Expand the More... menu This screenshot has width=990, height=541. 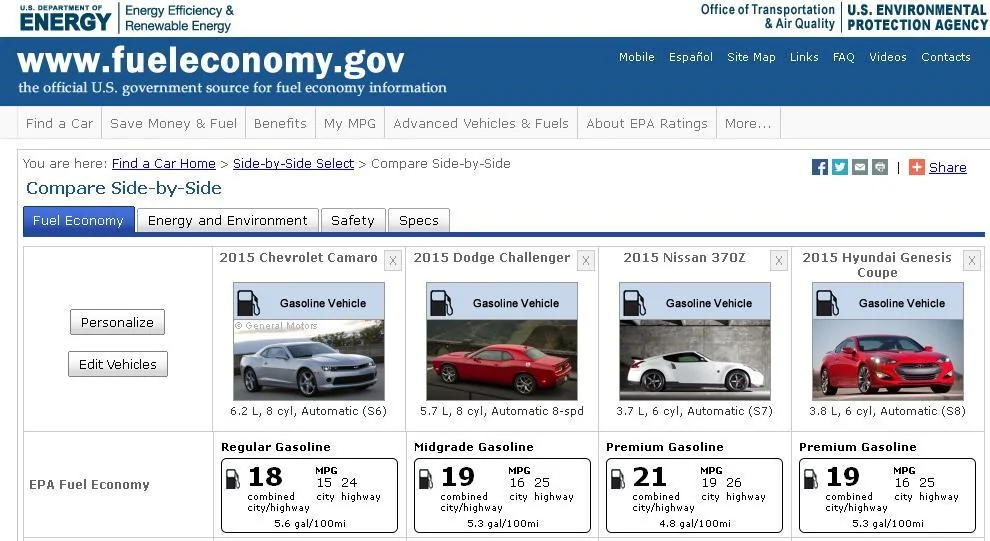748,124
